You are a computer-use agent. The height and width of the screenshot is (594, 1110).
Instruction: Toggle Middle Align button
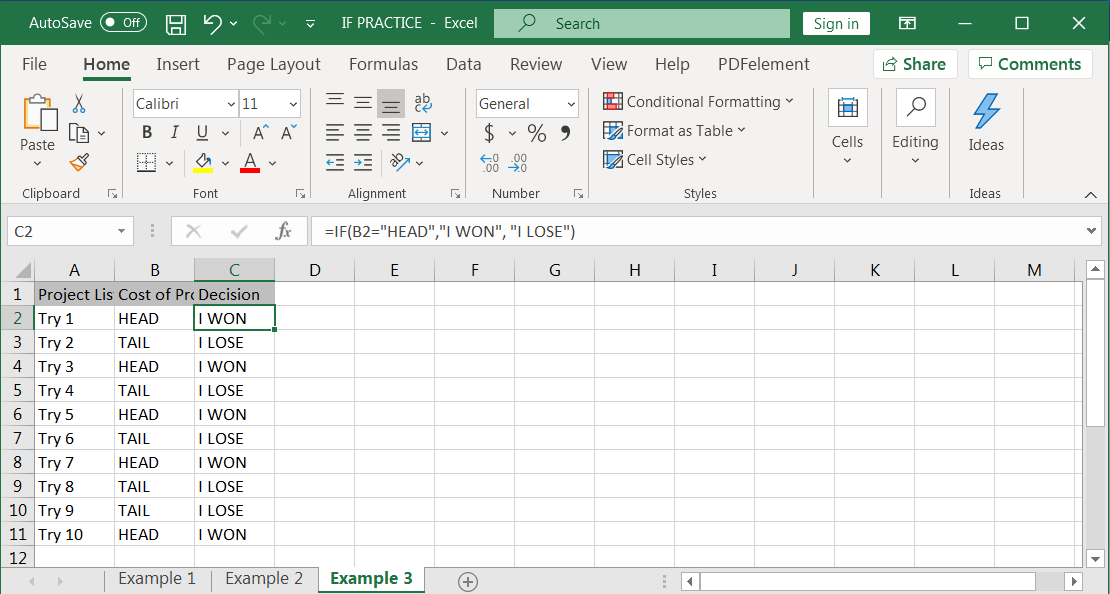[363, 103]
